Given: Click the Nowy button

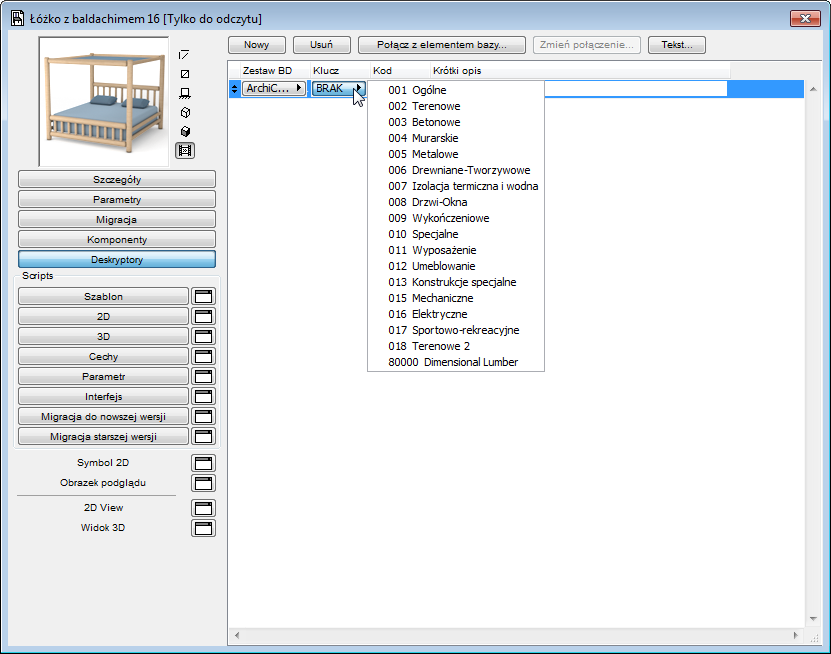Looking at the screenshot, I should click(x=257, y=45).
